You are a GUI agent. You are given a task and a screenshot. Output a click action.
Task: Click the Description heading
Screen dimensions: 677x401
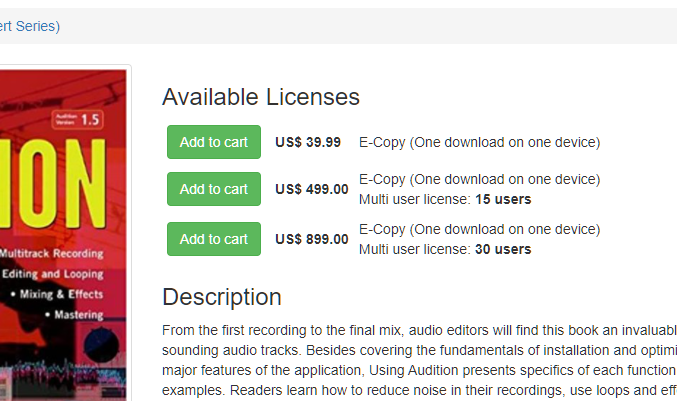(221, 297)
